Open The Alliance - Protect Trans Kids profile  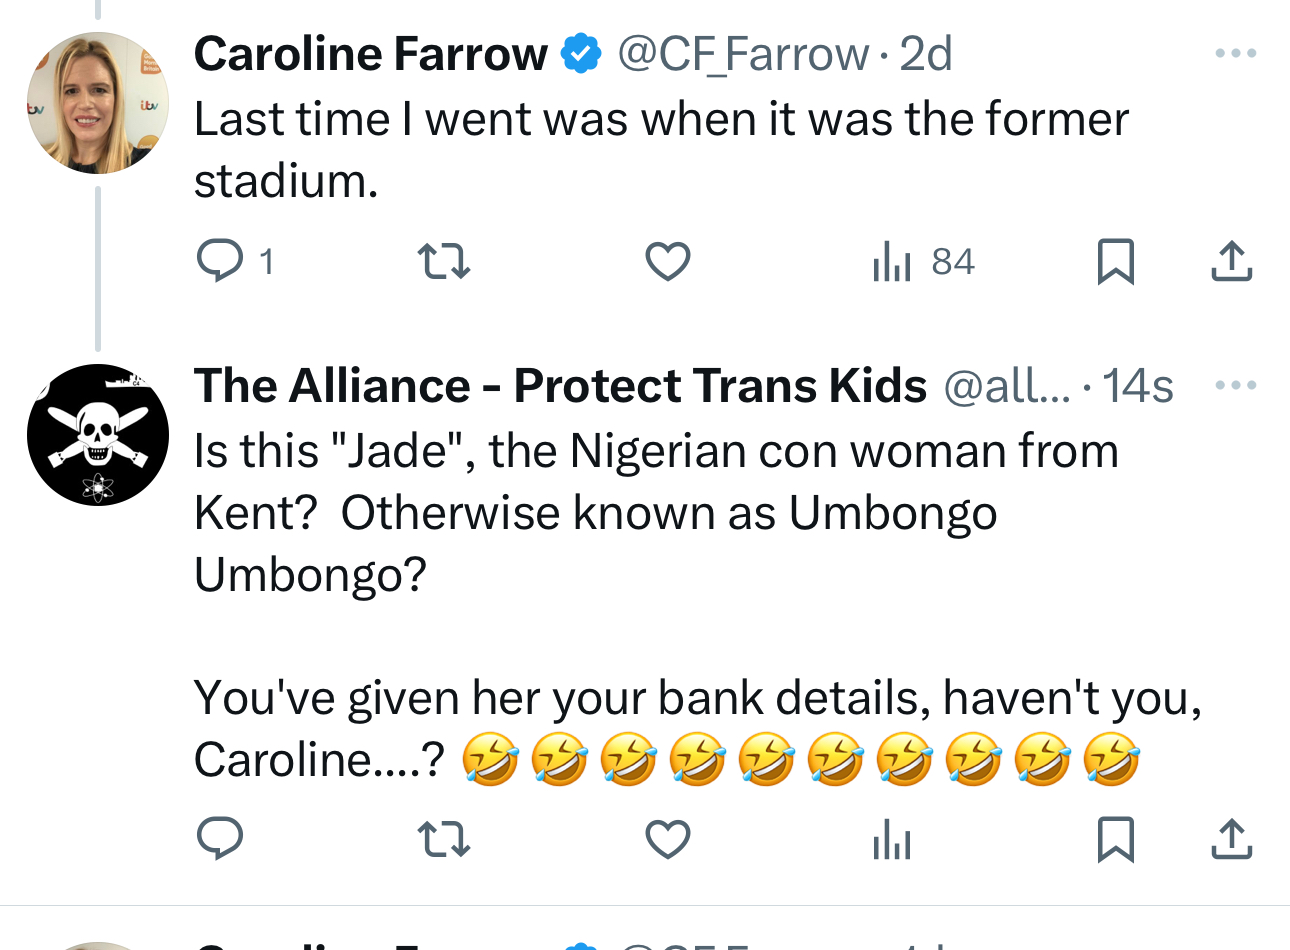pos(560,386)
